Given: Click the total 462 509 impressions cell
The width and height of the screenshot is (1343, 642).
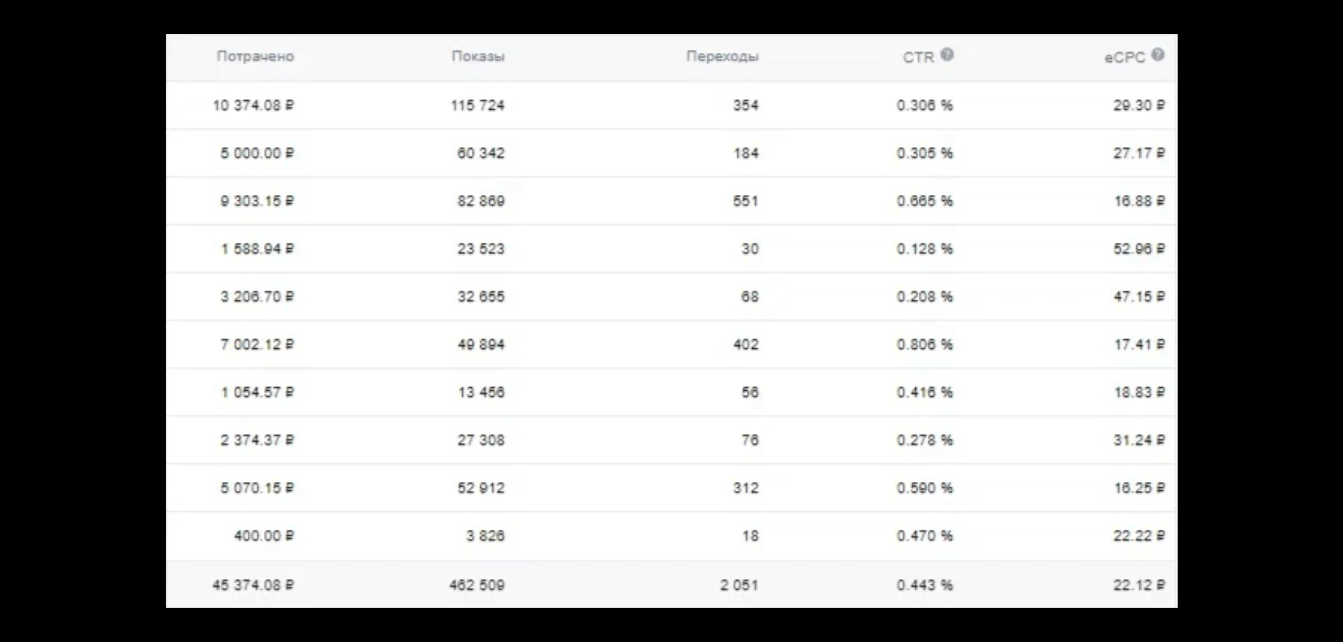Looking at the screenshot, I should (x=477, y=585).
